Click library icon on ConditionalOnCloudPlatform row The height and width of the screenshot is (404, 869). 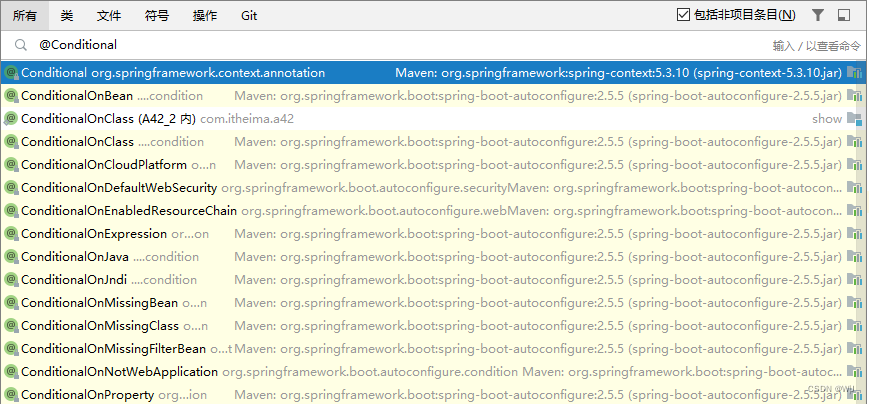(855, 165)
